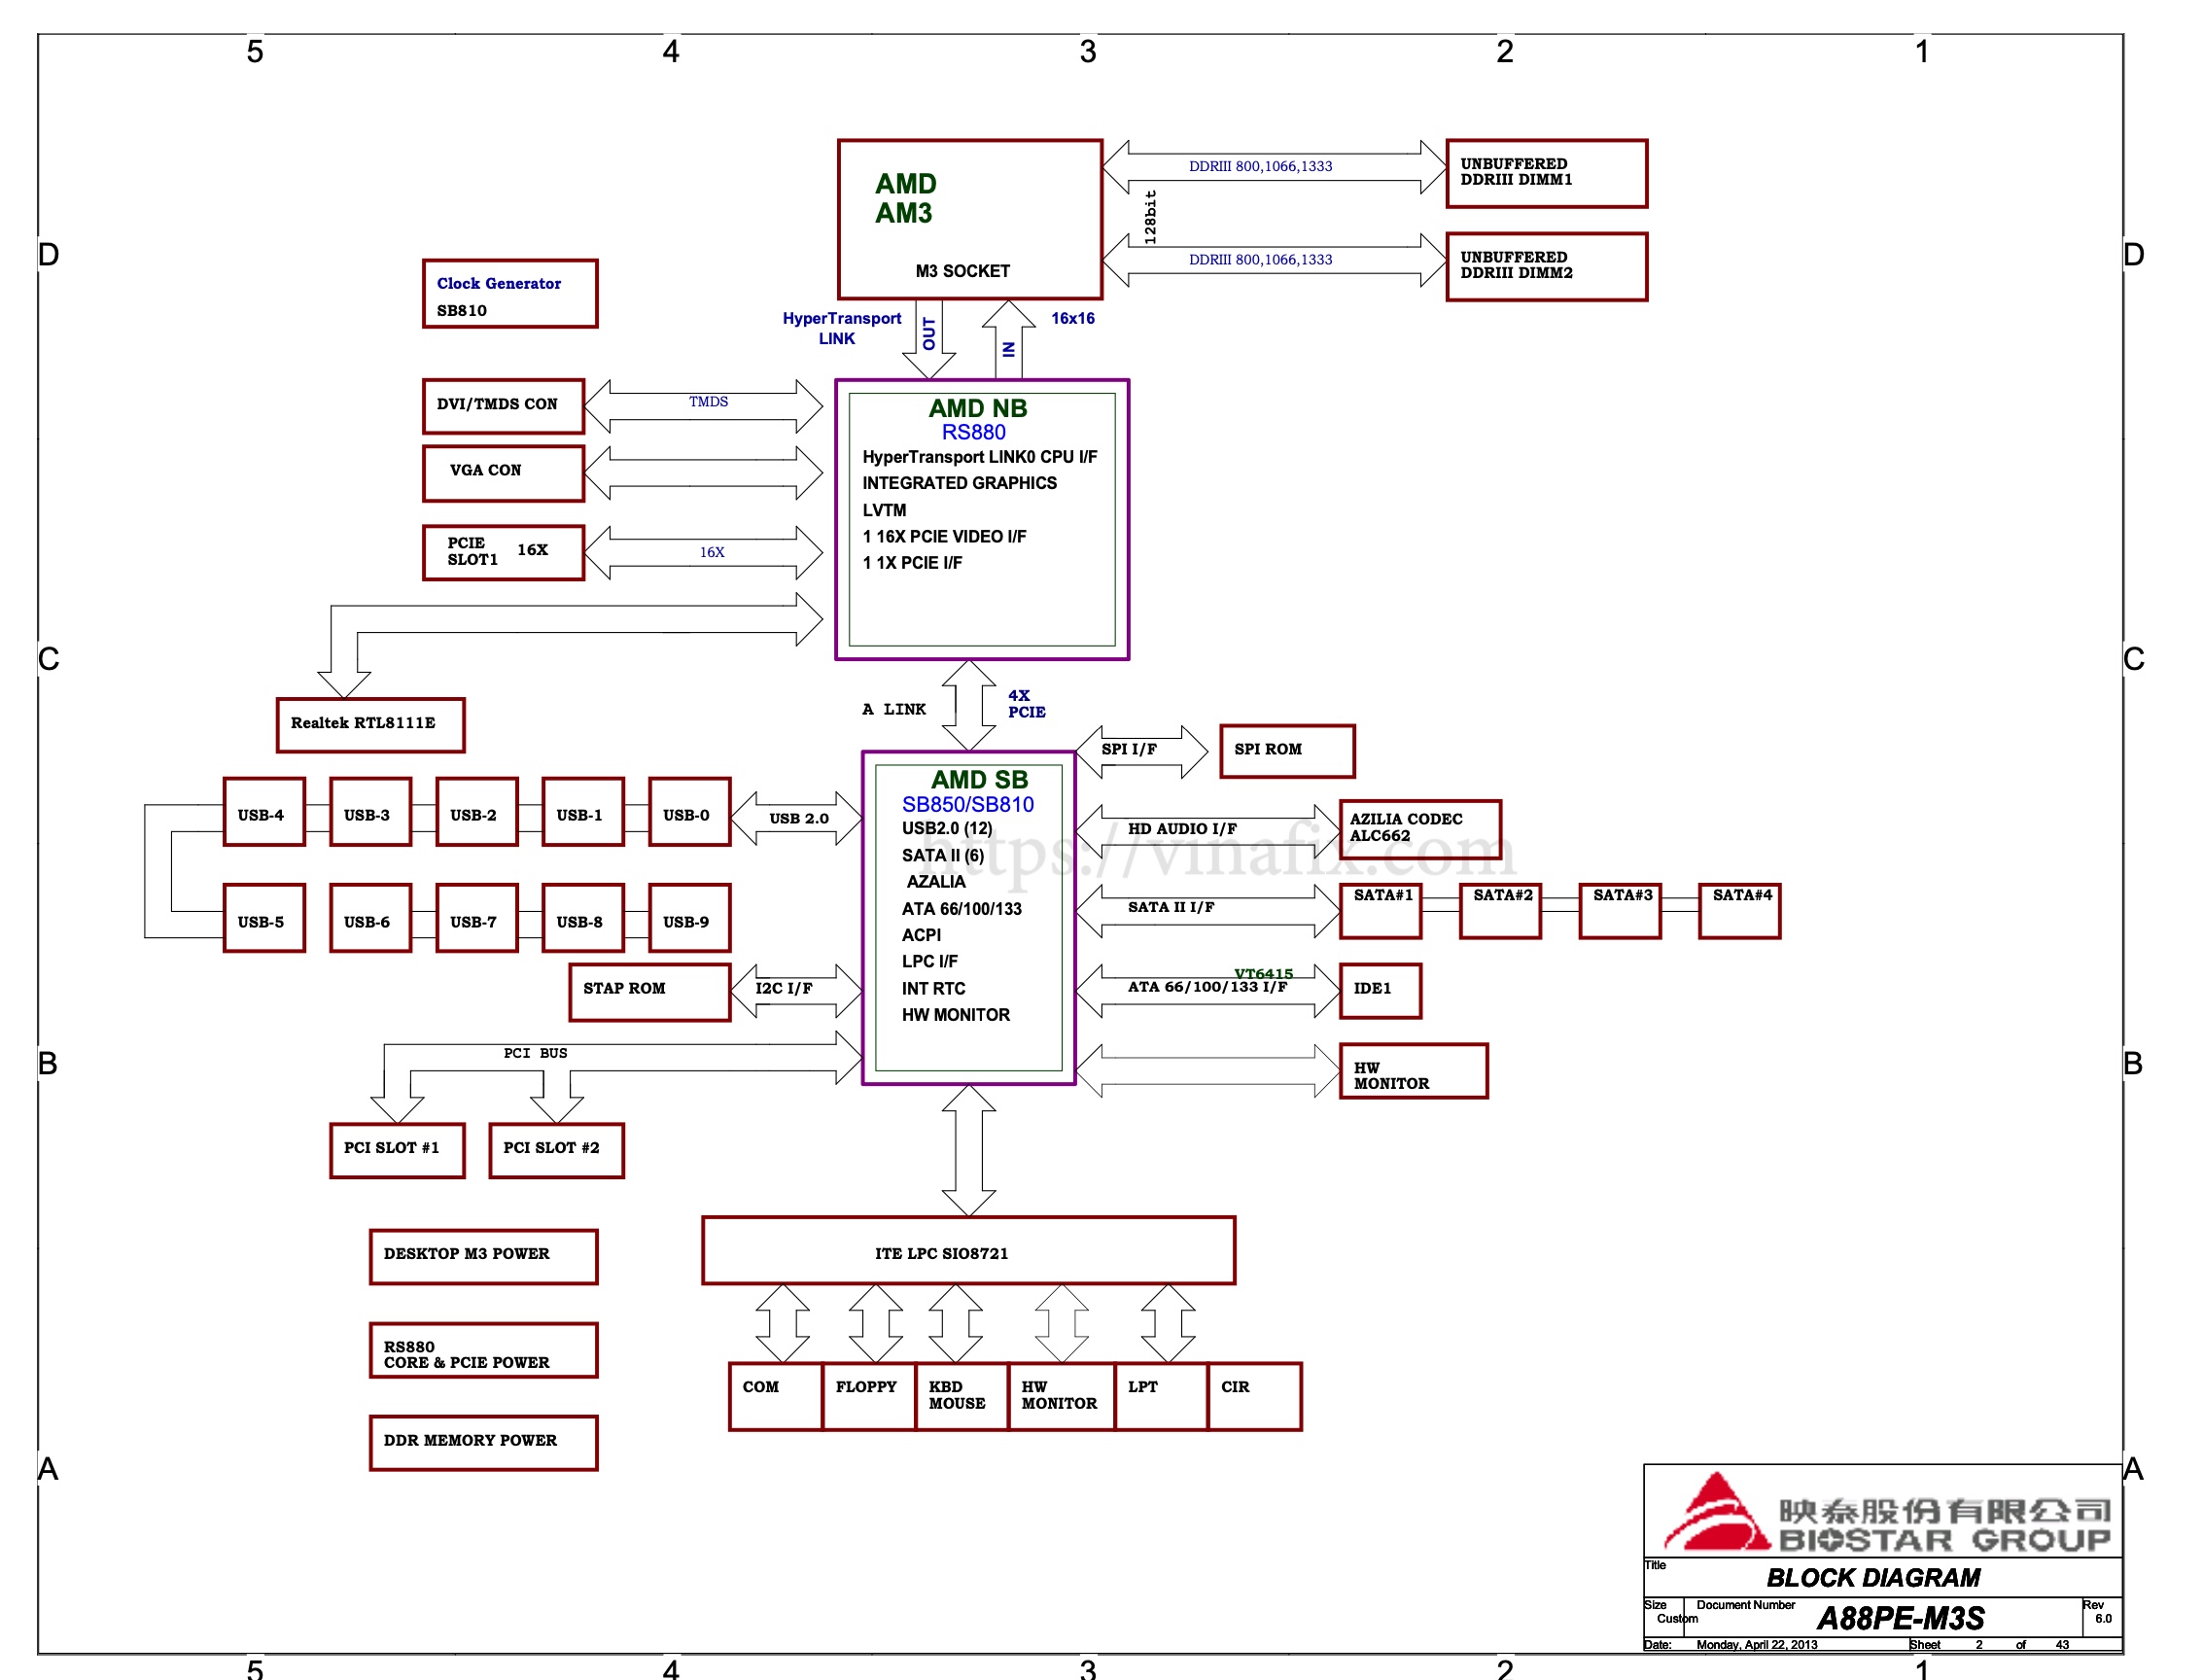Viewport: 2203px width, 1680px height.
Task: Click the LPT box
Action: pyautogui.click(x=1161, y=1396)
